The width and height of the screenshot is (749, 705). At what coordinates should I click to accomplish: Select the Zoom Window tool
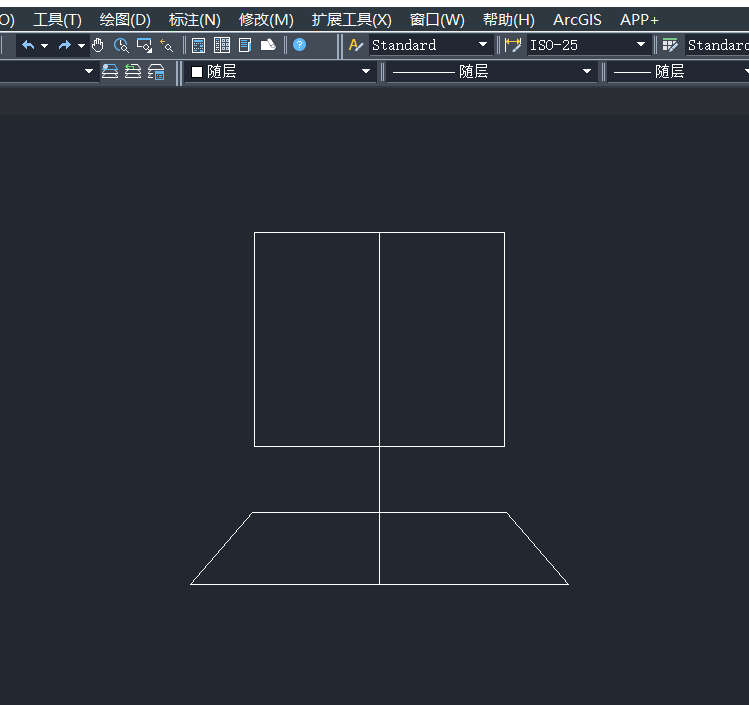coord(144,45)
